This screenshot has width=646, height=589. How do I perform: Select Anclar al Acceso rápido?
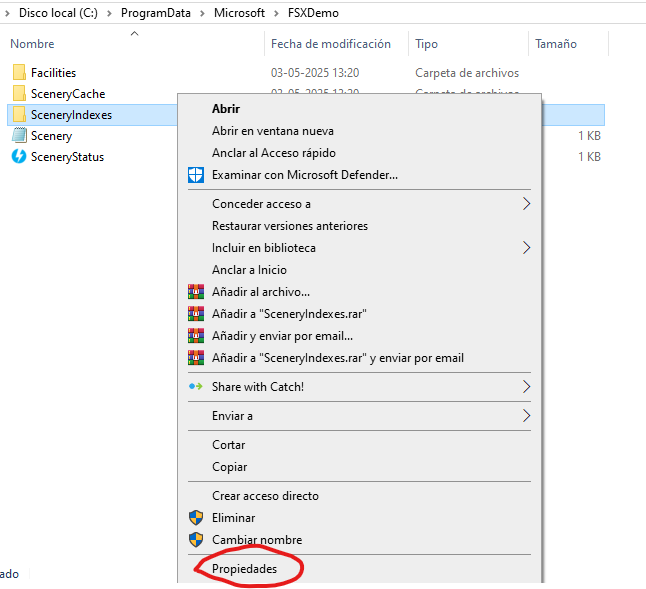coord(273,153)
